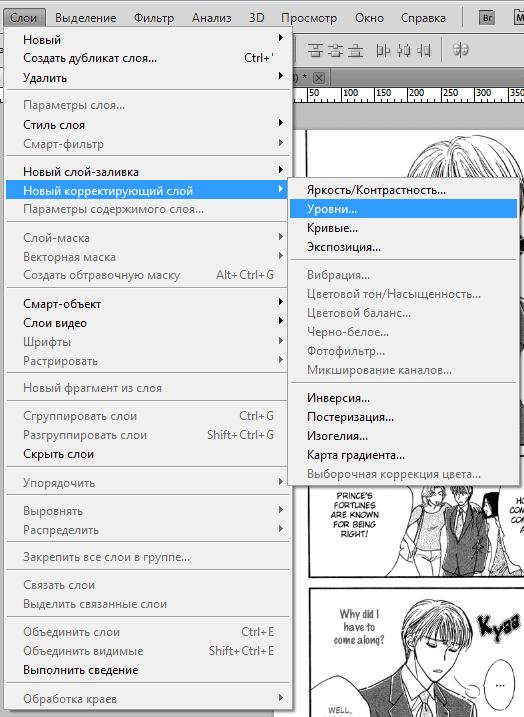Click the Distribute horizontal centers icon
The height and width of the screenshot is (717, 524).
403,50
